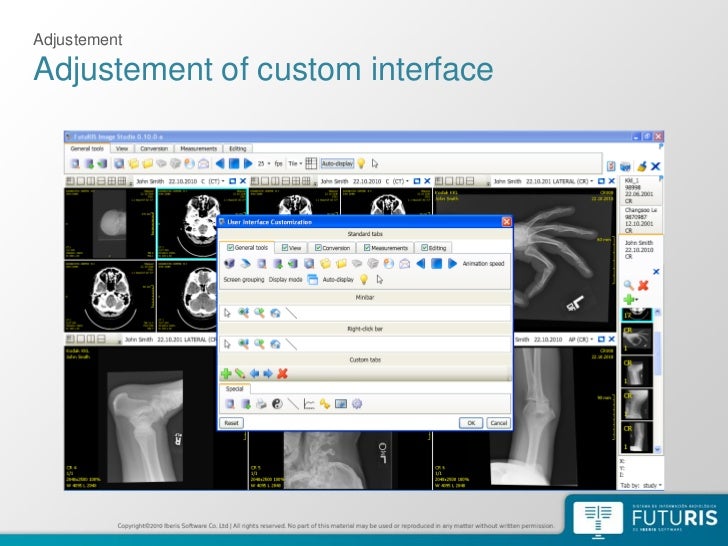Click the magnifier search icon in right panel
Viewport: 728px width, 546px height.
(629, 286)
